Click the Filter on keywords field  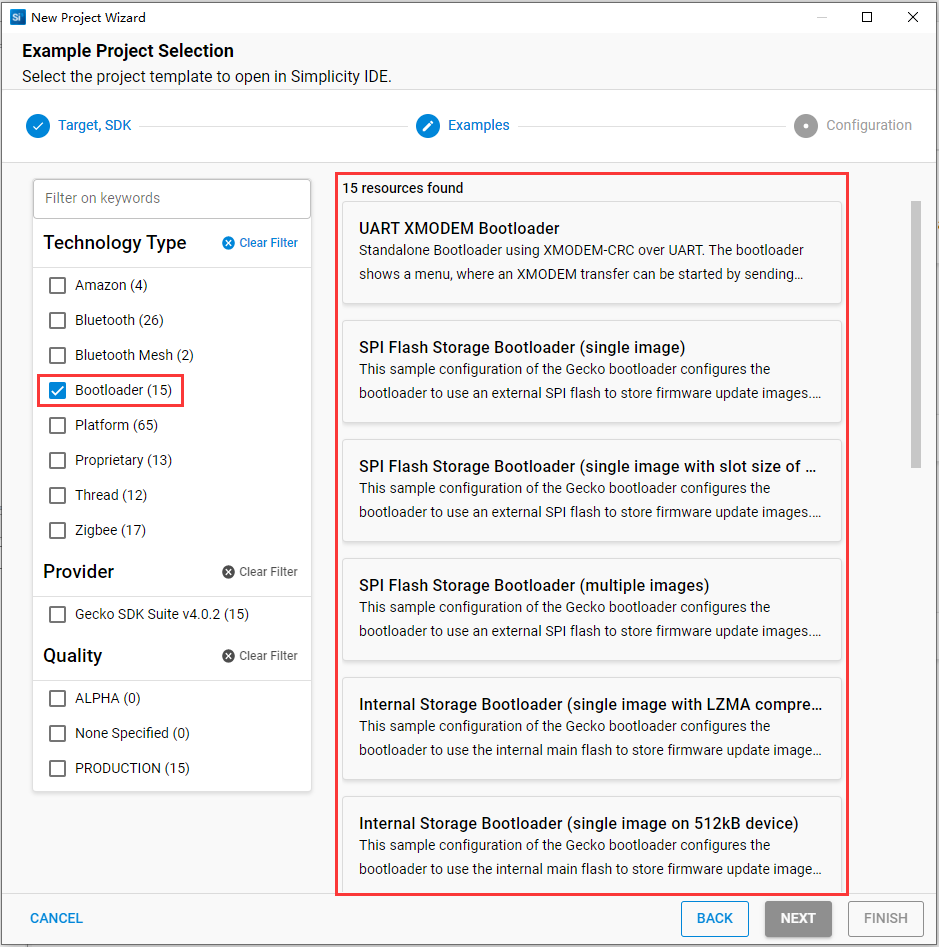[x=172, y=198]
